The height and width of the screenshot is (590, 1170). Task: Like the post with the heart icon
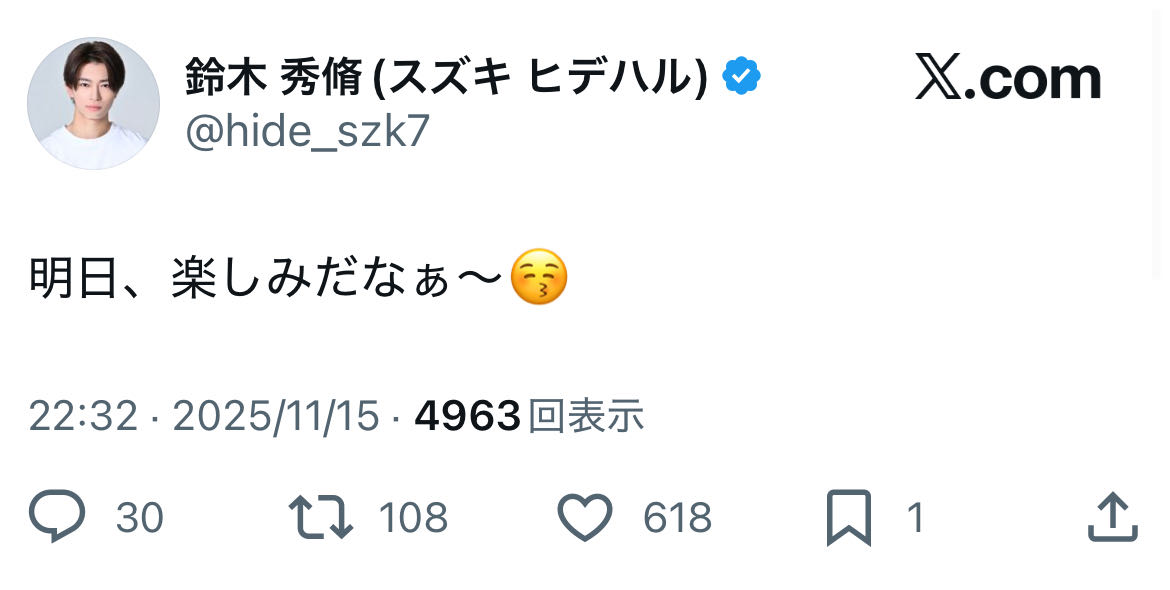pos(584,517)
